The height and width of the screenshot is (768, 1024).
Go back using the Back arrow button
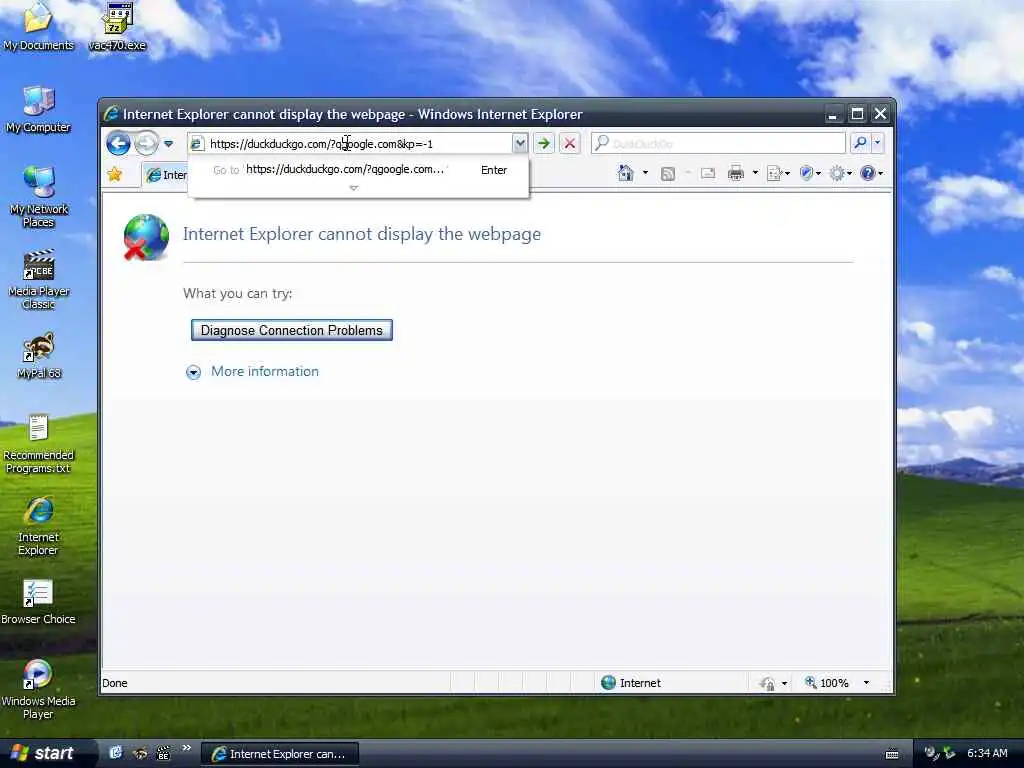118,143
